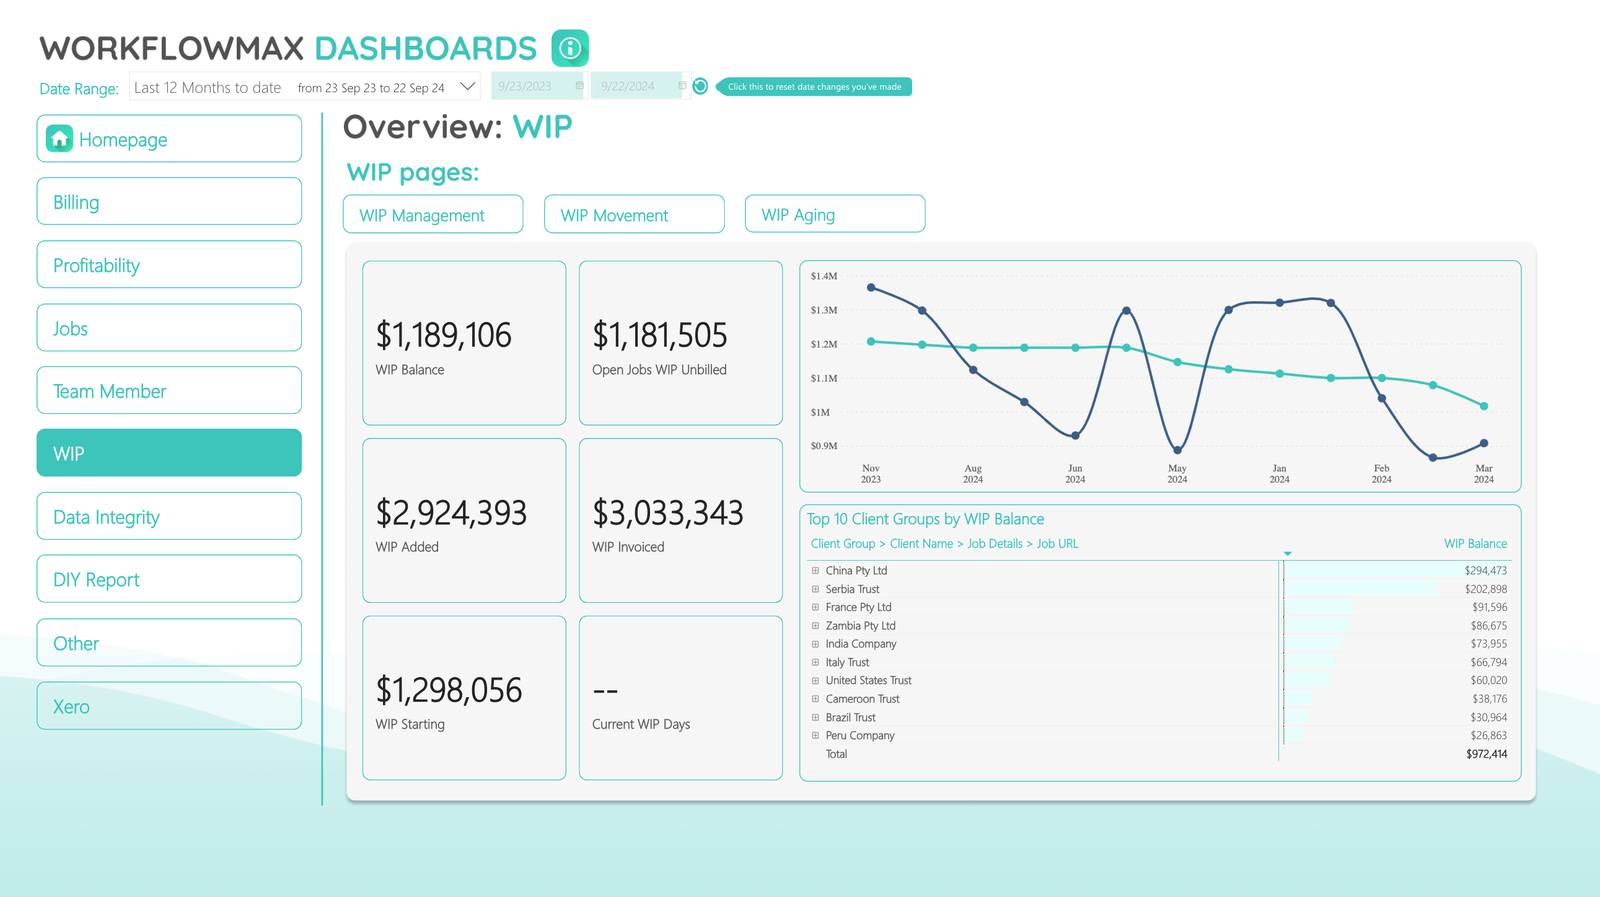Click the house icon on Homepage button
This screenshot has width=1600, height=897.
[60, 139]
